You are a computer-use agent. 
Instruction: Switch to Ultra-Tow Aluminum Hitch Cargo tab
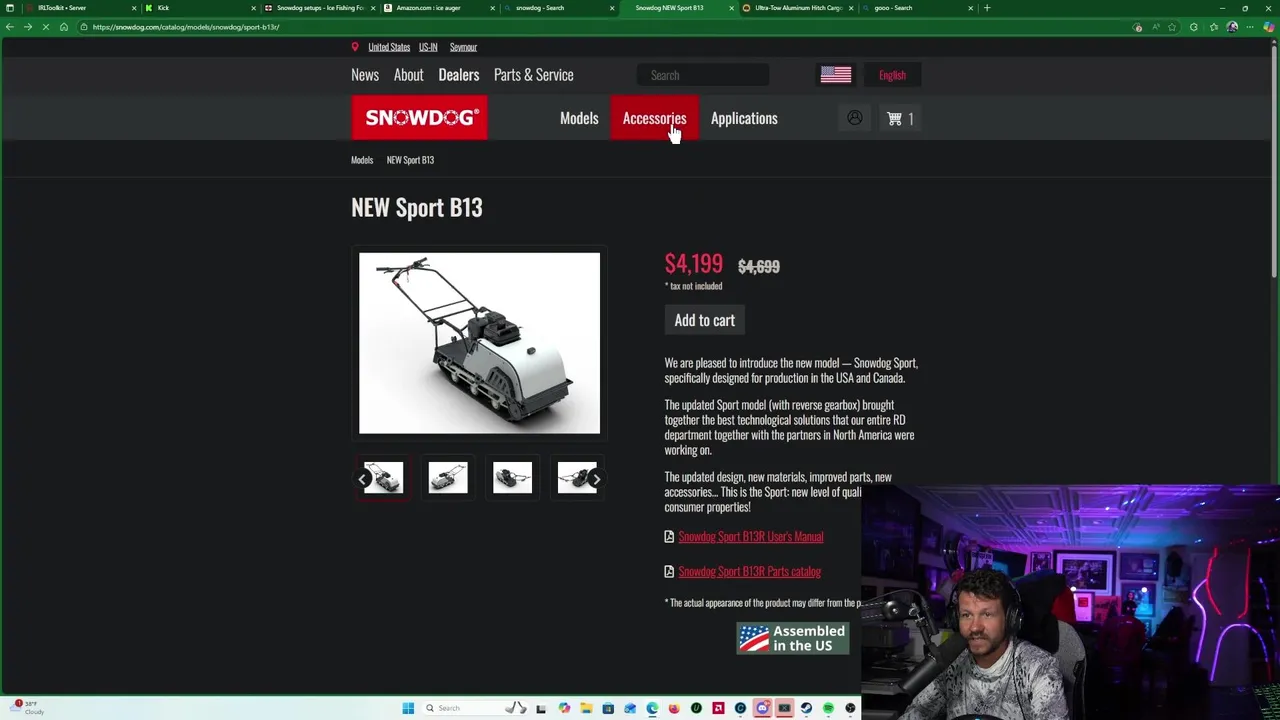[x=800, y=8]
